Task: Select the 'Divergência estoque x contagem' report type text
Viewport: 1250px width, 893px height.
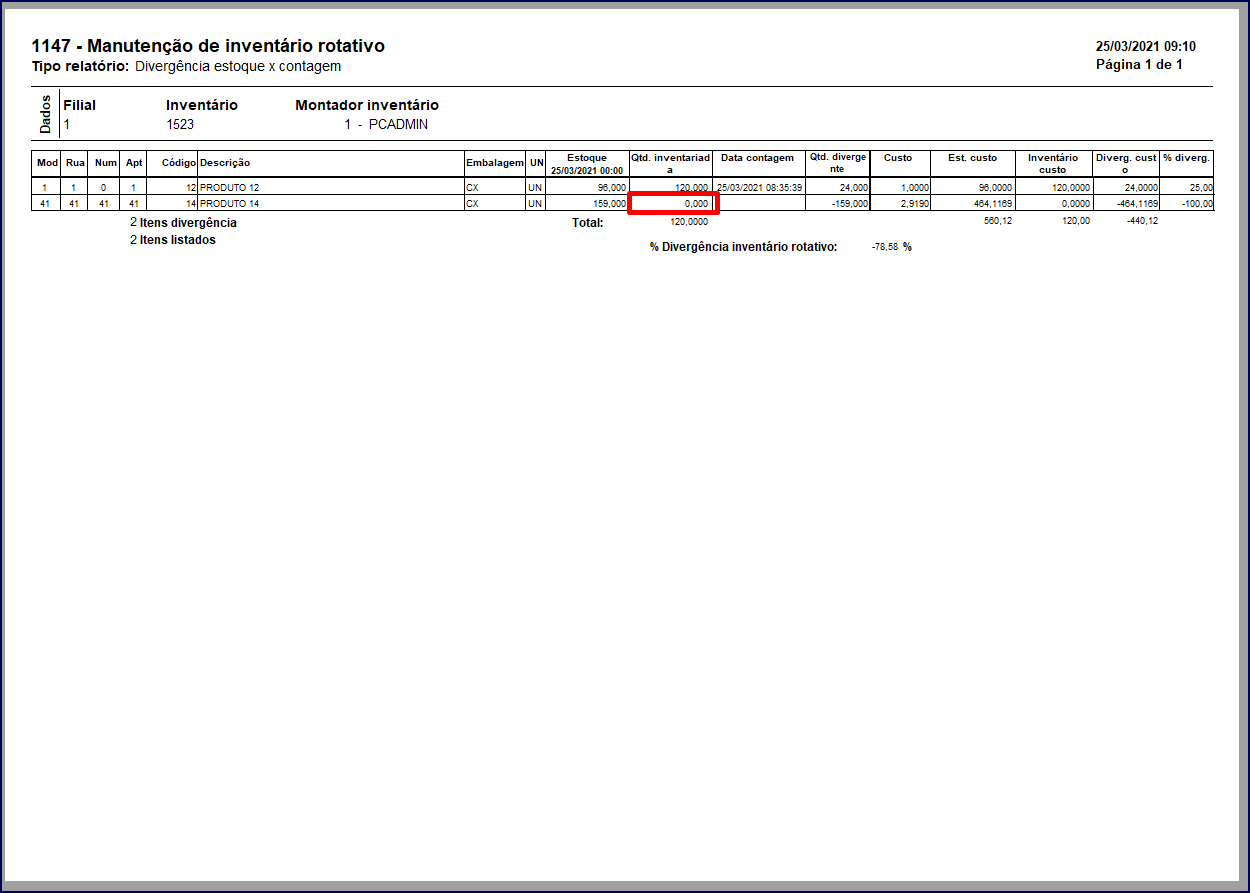Action: click(x=238, y=66)
